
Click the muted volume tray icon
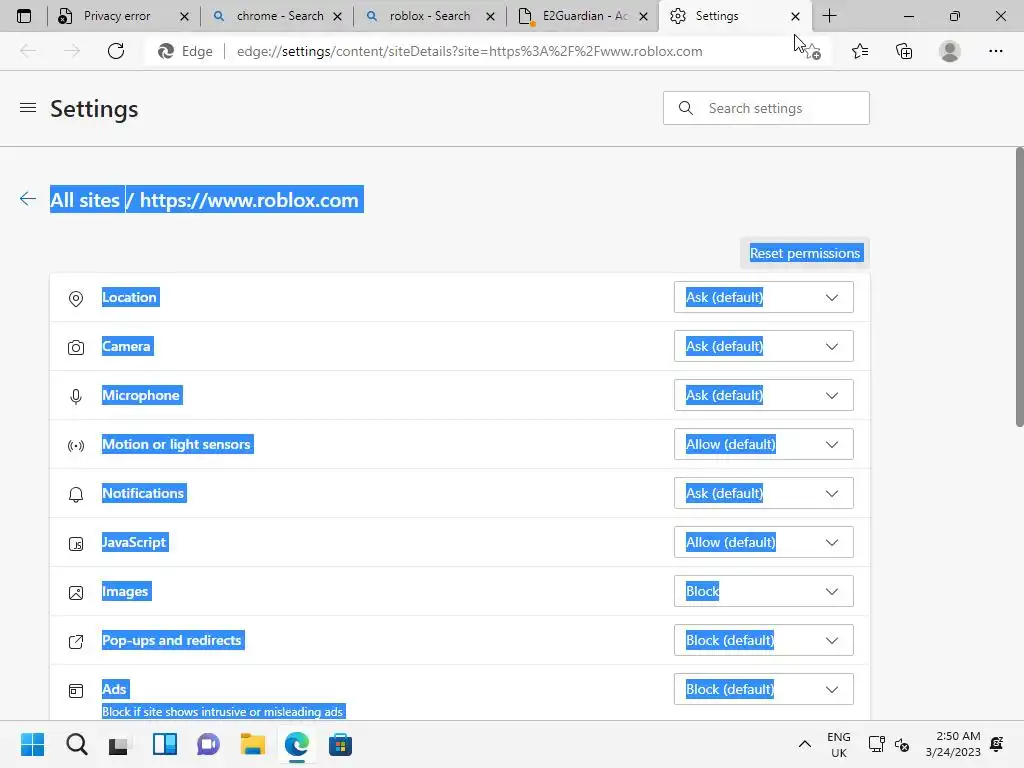[902, 744]
